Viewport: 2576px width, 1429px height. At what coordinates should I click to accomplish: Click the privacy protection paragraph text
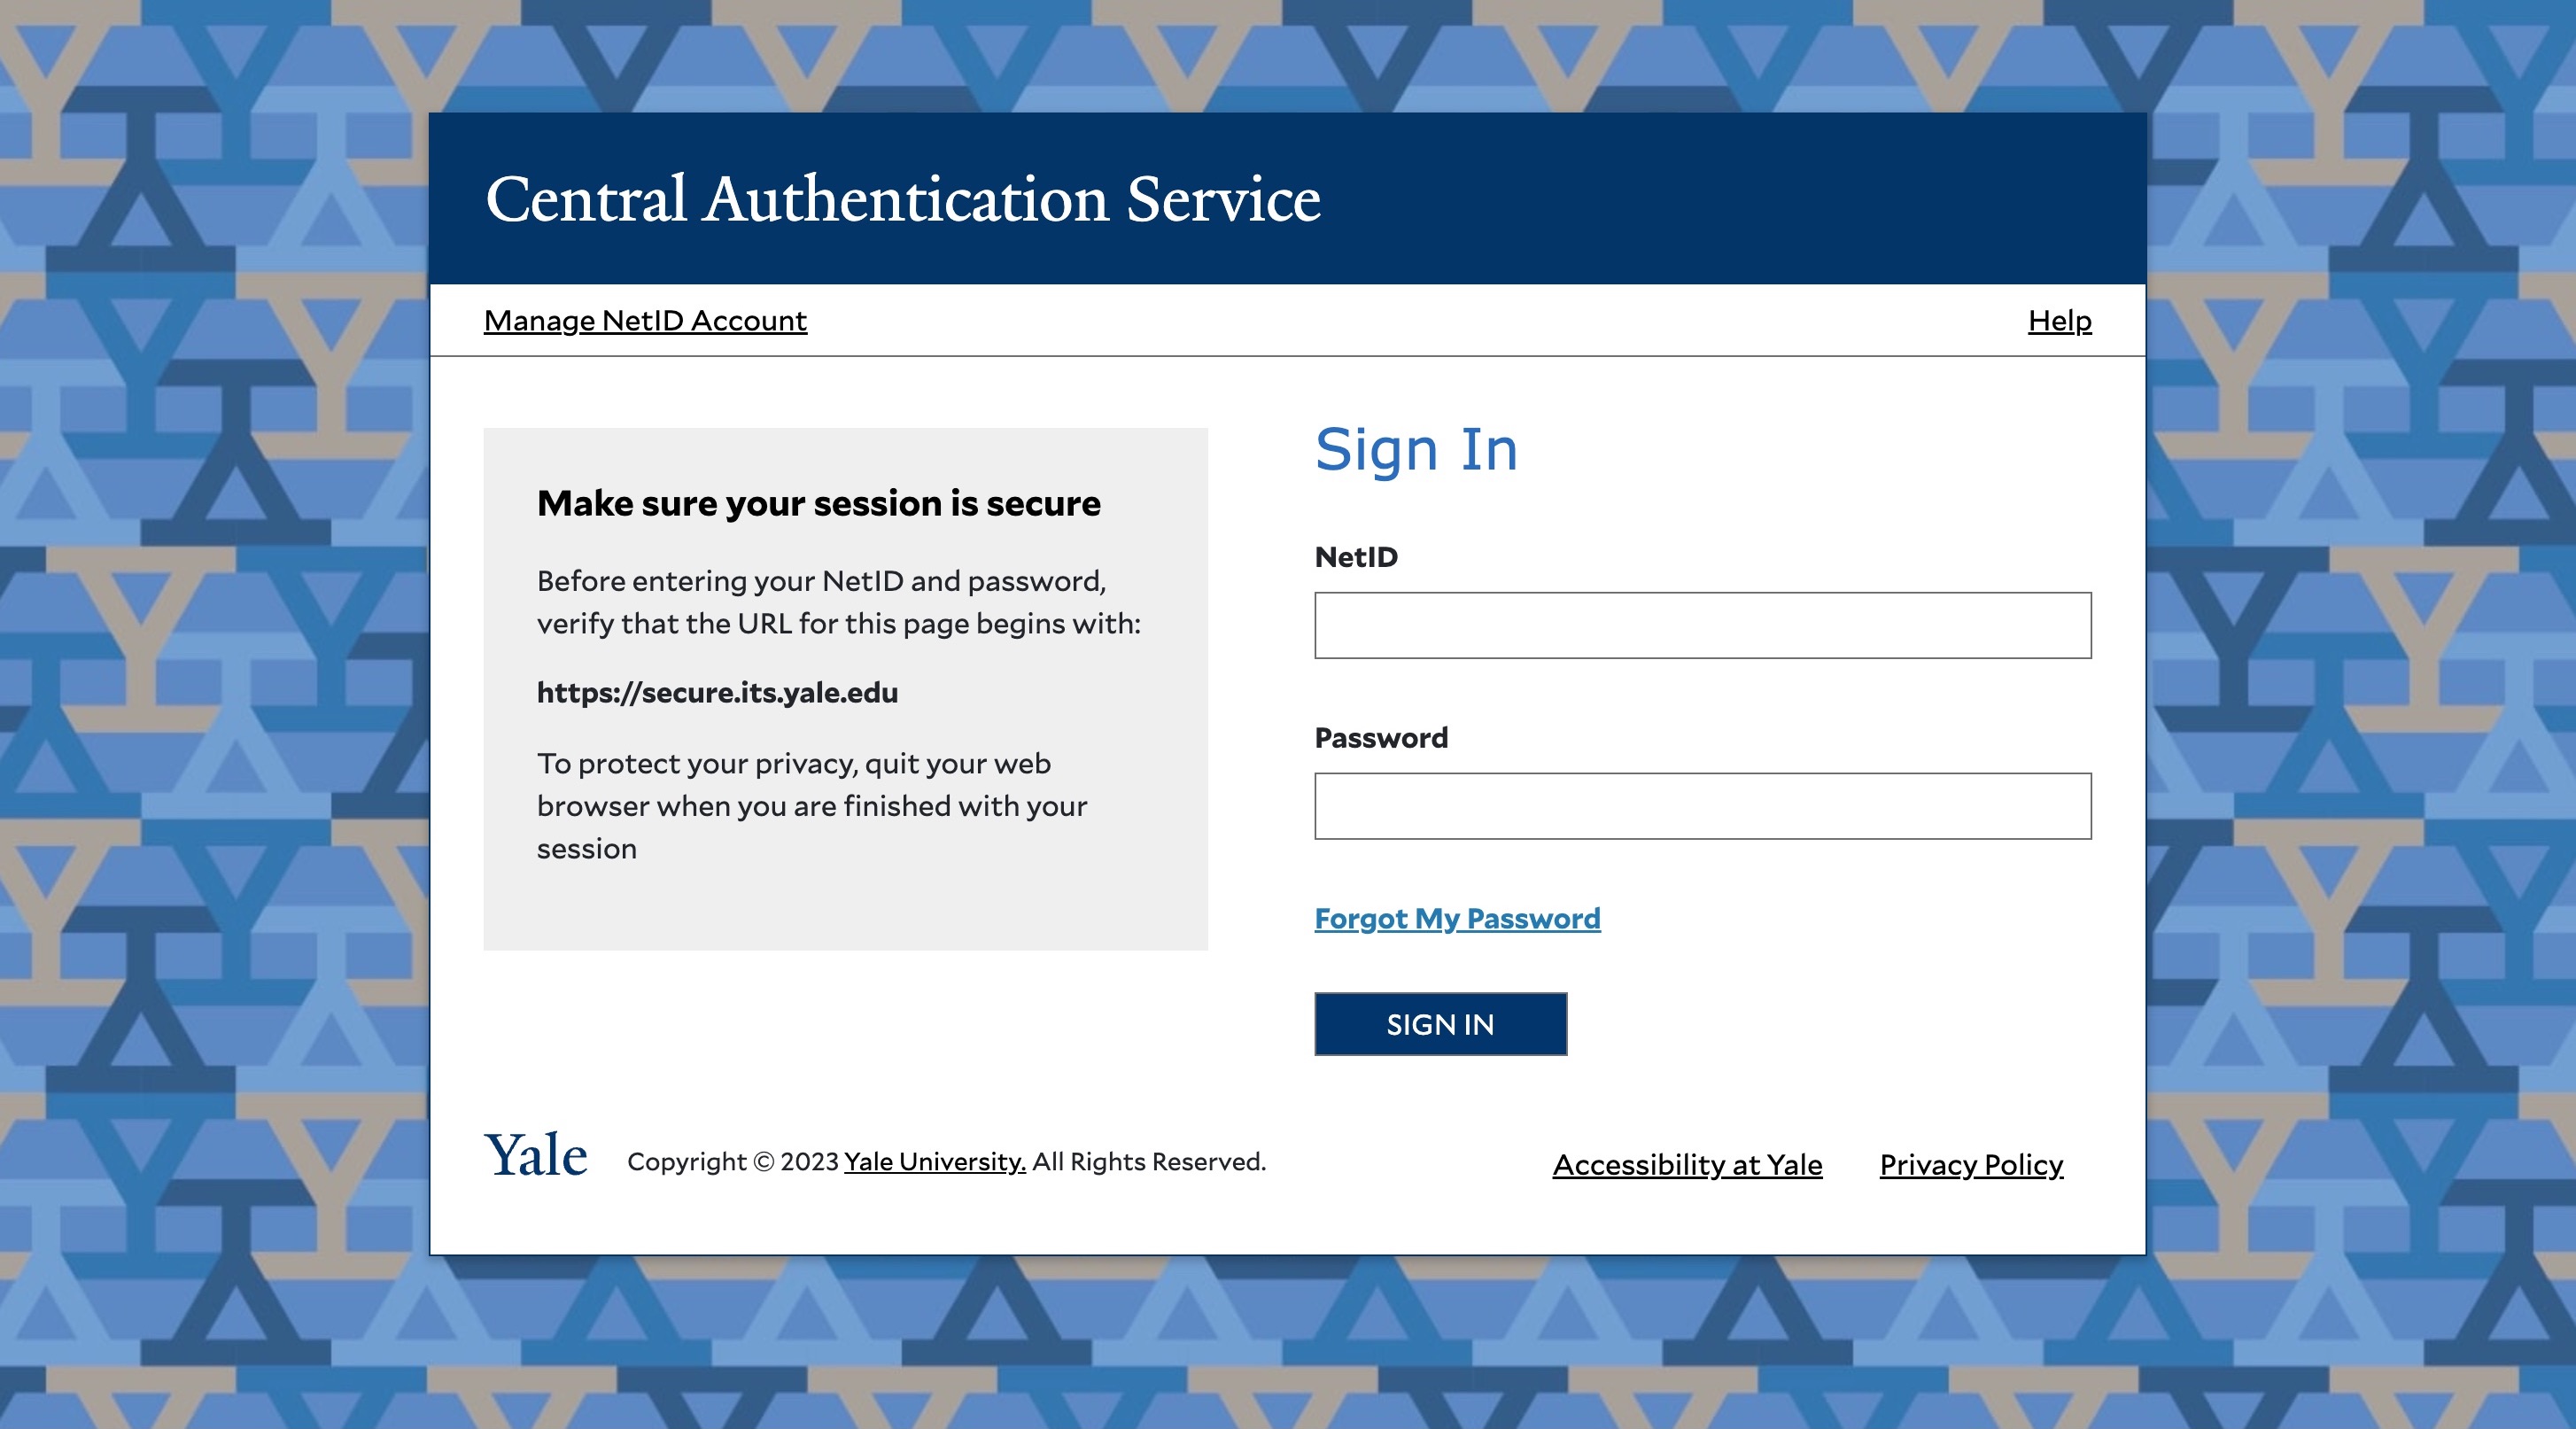(812, 806)
